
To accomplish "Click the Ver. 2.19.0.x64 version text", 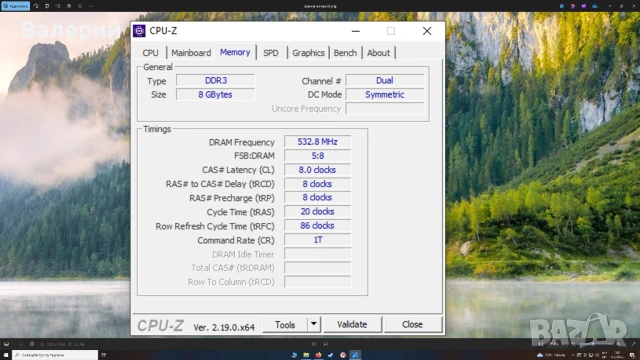I will (x=224, y=327).
